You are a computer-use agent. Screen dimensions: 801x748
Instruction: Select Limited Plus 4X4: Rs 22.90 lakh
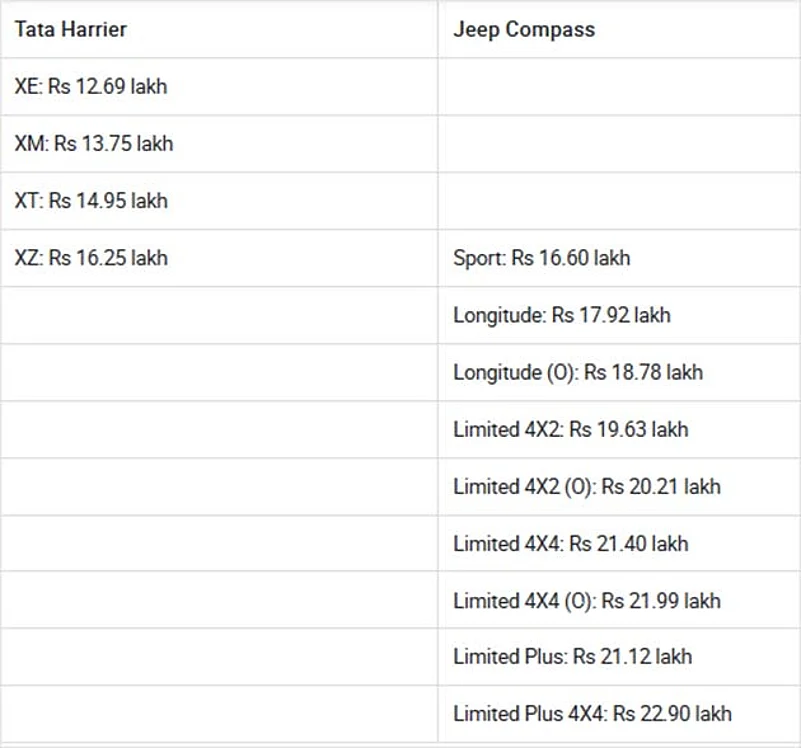point(592,714)
